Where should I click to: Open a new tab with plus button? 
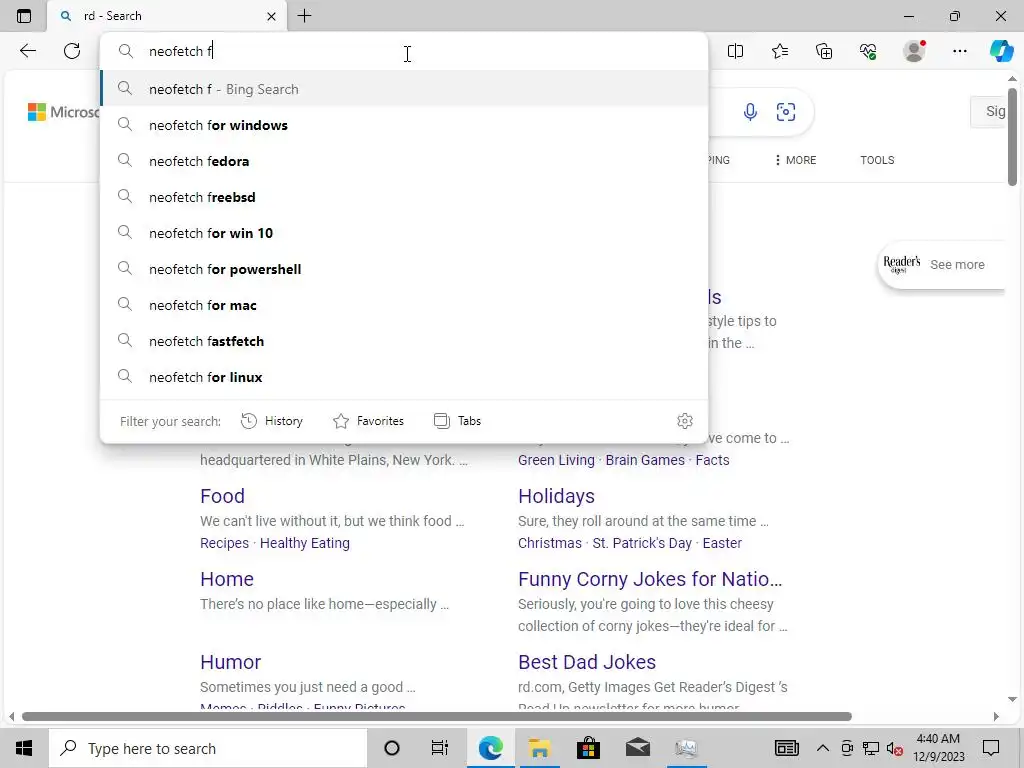(304, 16)
